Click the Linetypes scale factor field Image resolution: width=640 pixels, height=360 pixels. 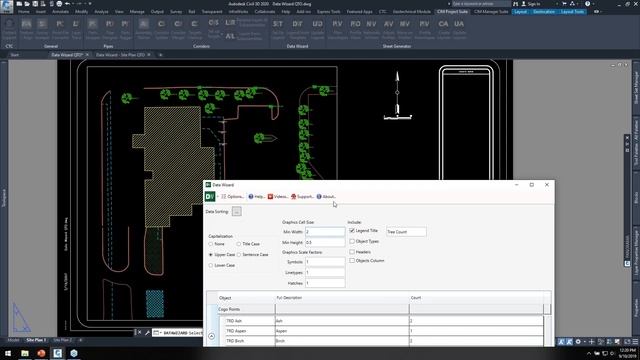(325, 273)
